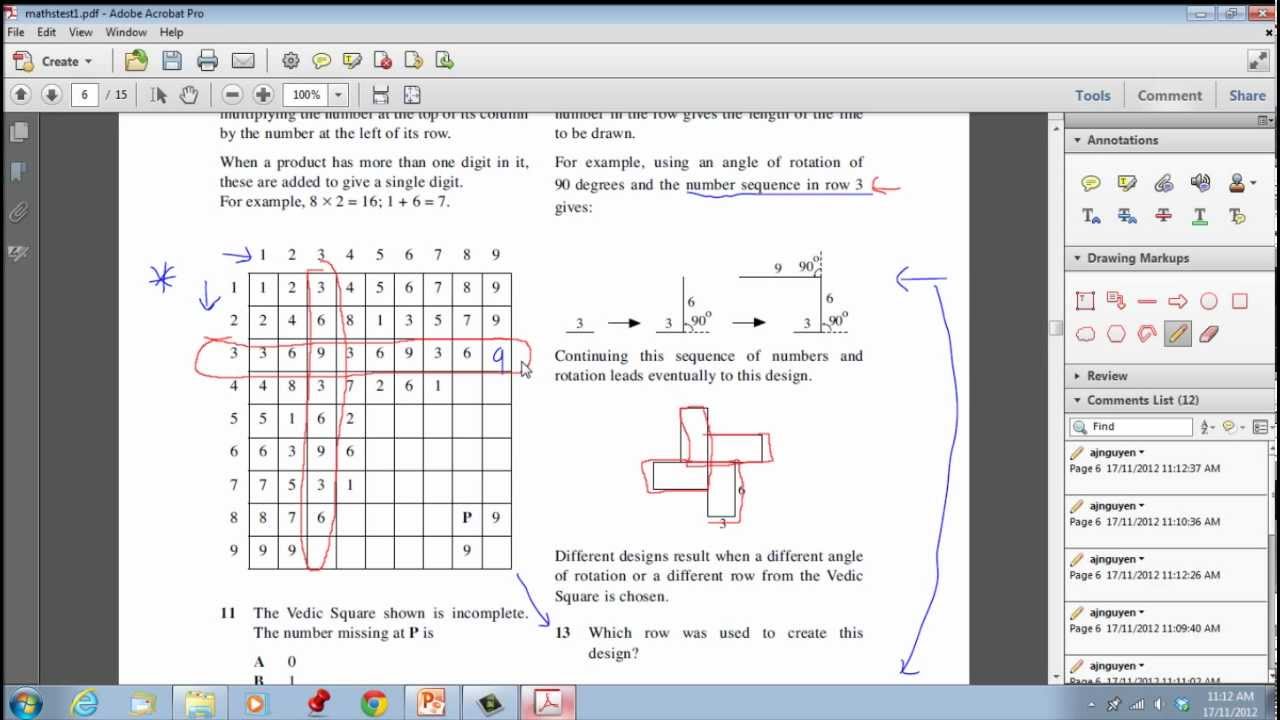Select the Rectangle drawing tool
The width and height of the screenshot is (1280, 720).
1240,301
